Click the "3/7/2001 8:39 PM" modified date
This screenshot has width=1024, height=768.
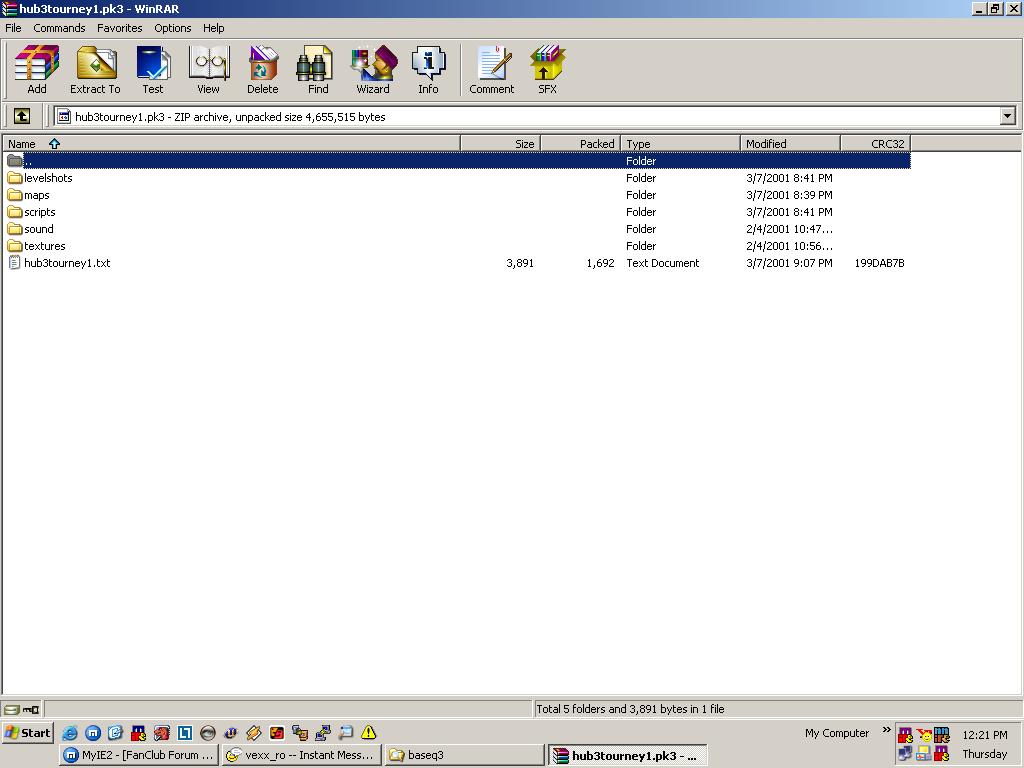(x=789, y=195)
